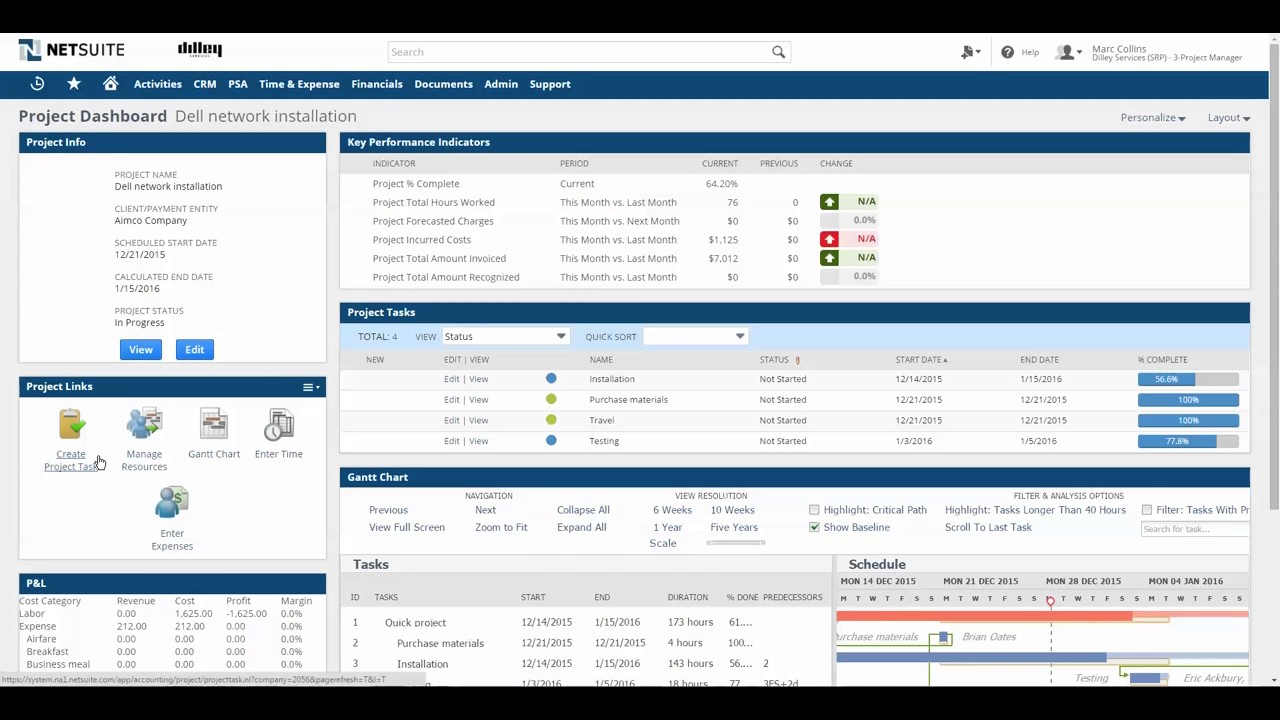Click the NetSuite logo
Viewport: 1280px width, 720px height.
71,50
